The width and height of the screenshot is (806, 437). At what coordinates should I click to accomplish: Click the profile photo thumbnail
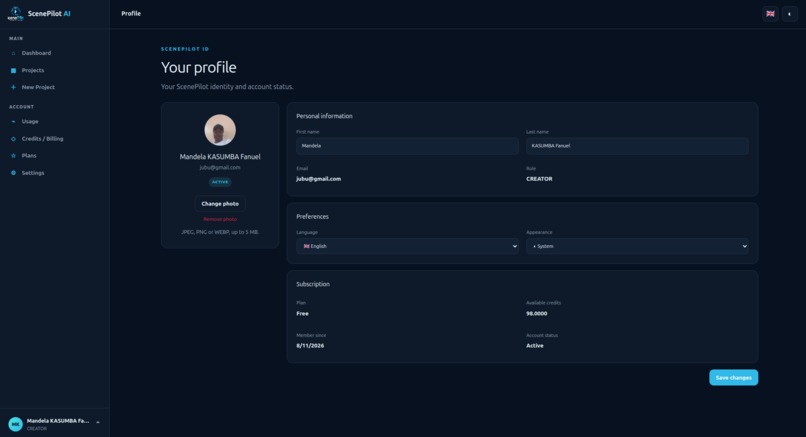point(220,130)
